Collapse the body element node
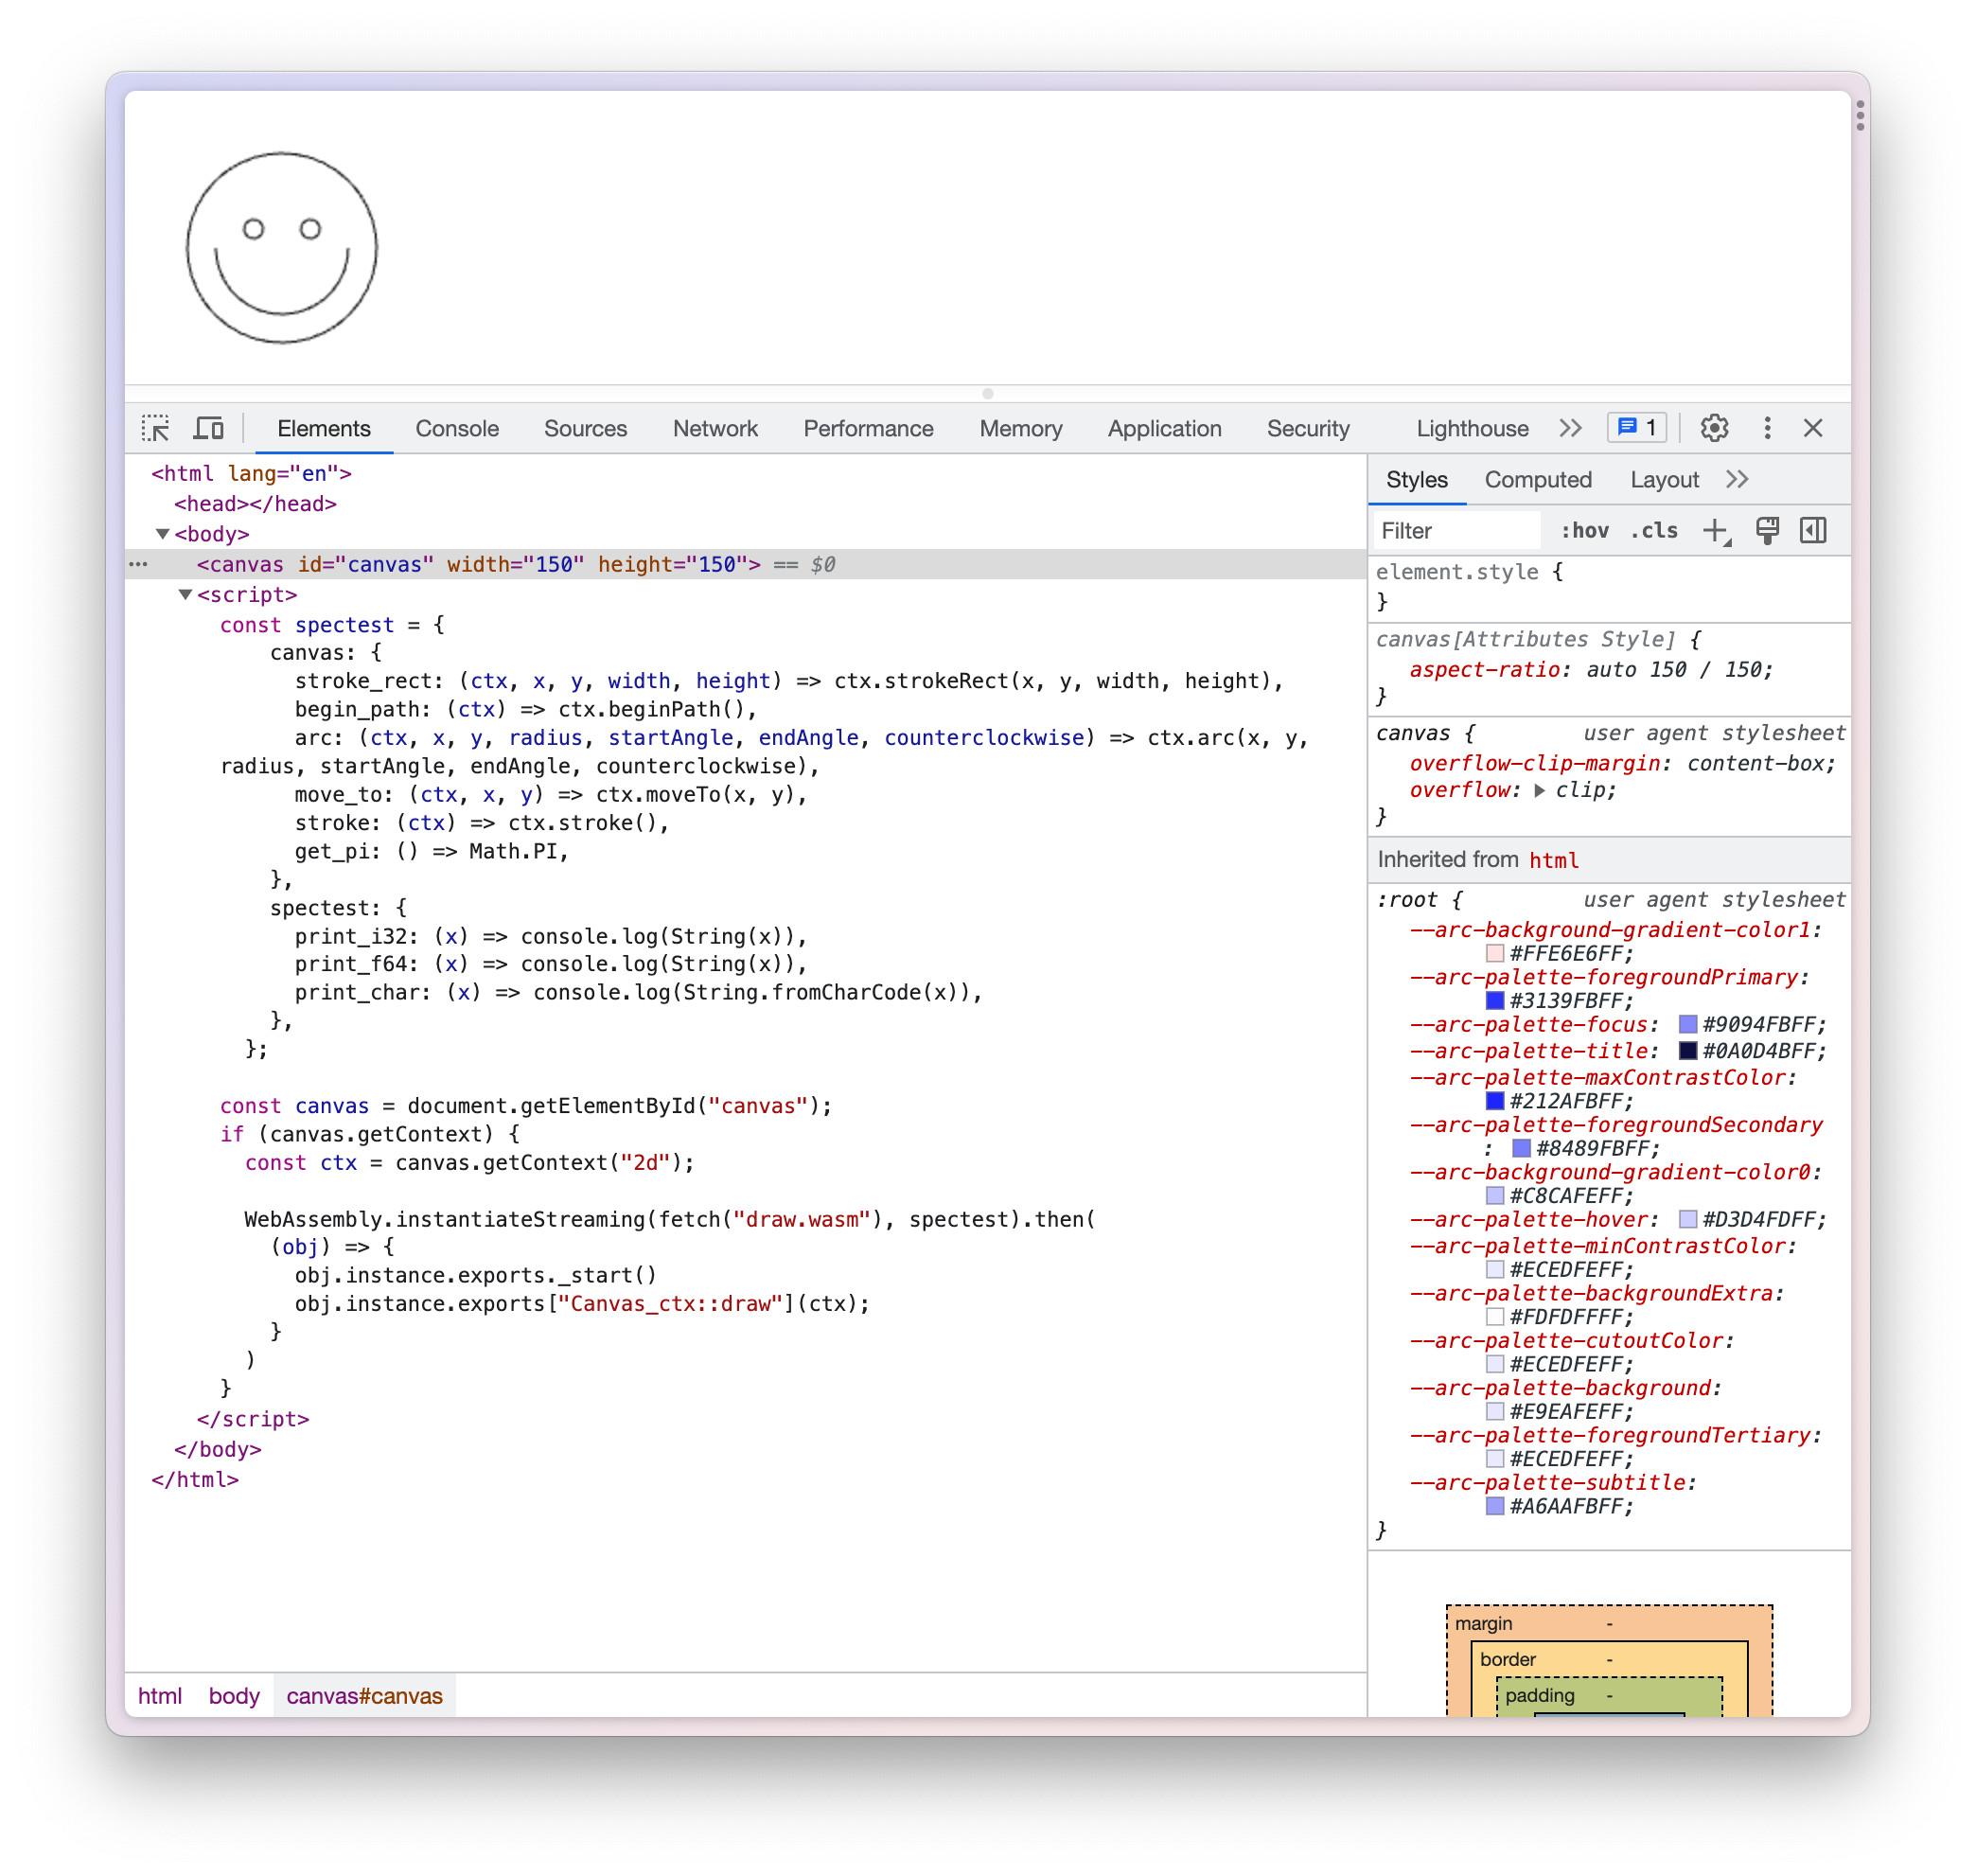Viewport: 1976px width, 1876px height. (162, 534)
